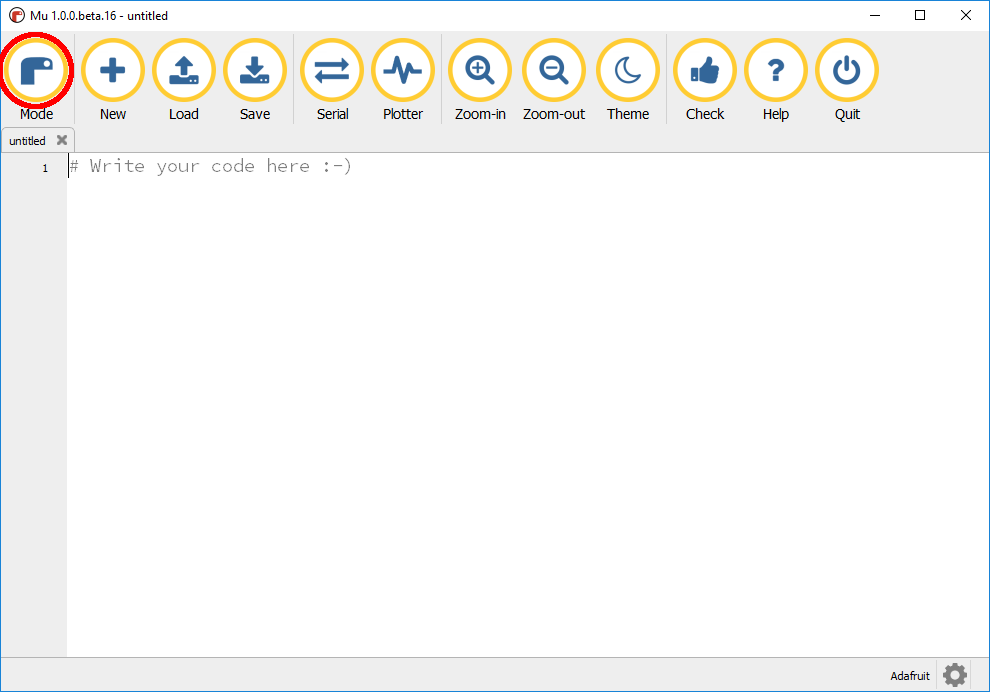The image size is (990, 692).
Task: Open the Mode selector
Action: tap(37, 71)
